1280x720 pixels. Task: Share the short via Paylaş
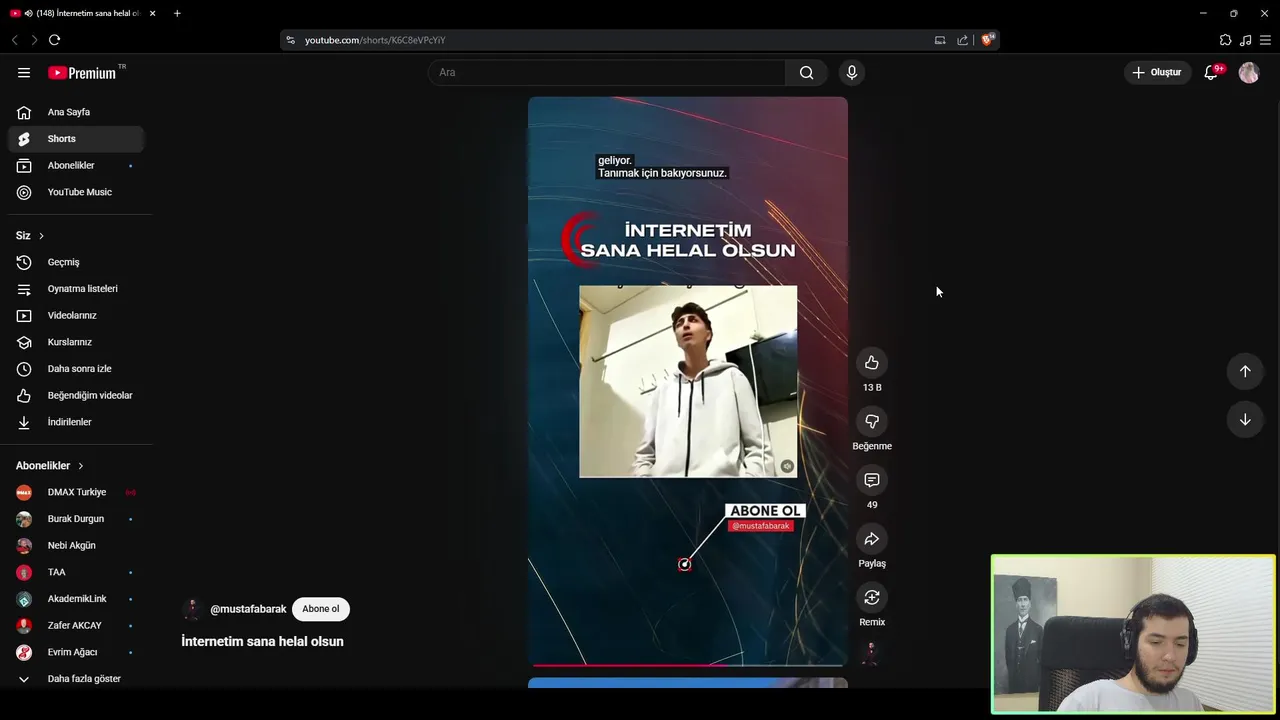872,539
